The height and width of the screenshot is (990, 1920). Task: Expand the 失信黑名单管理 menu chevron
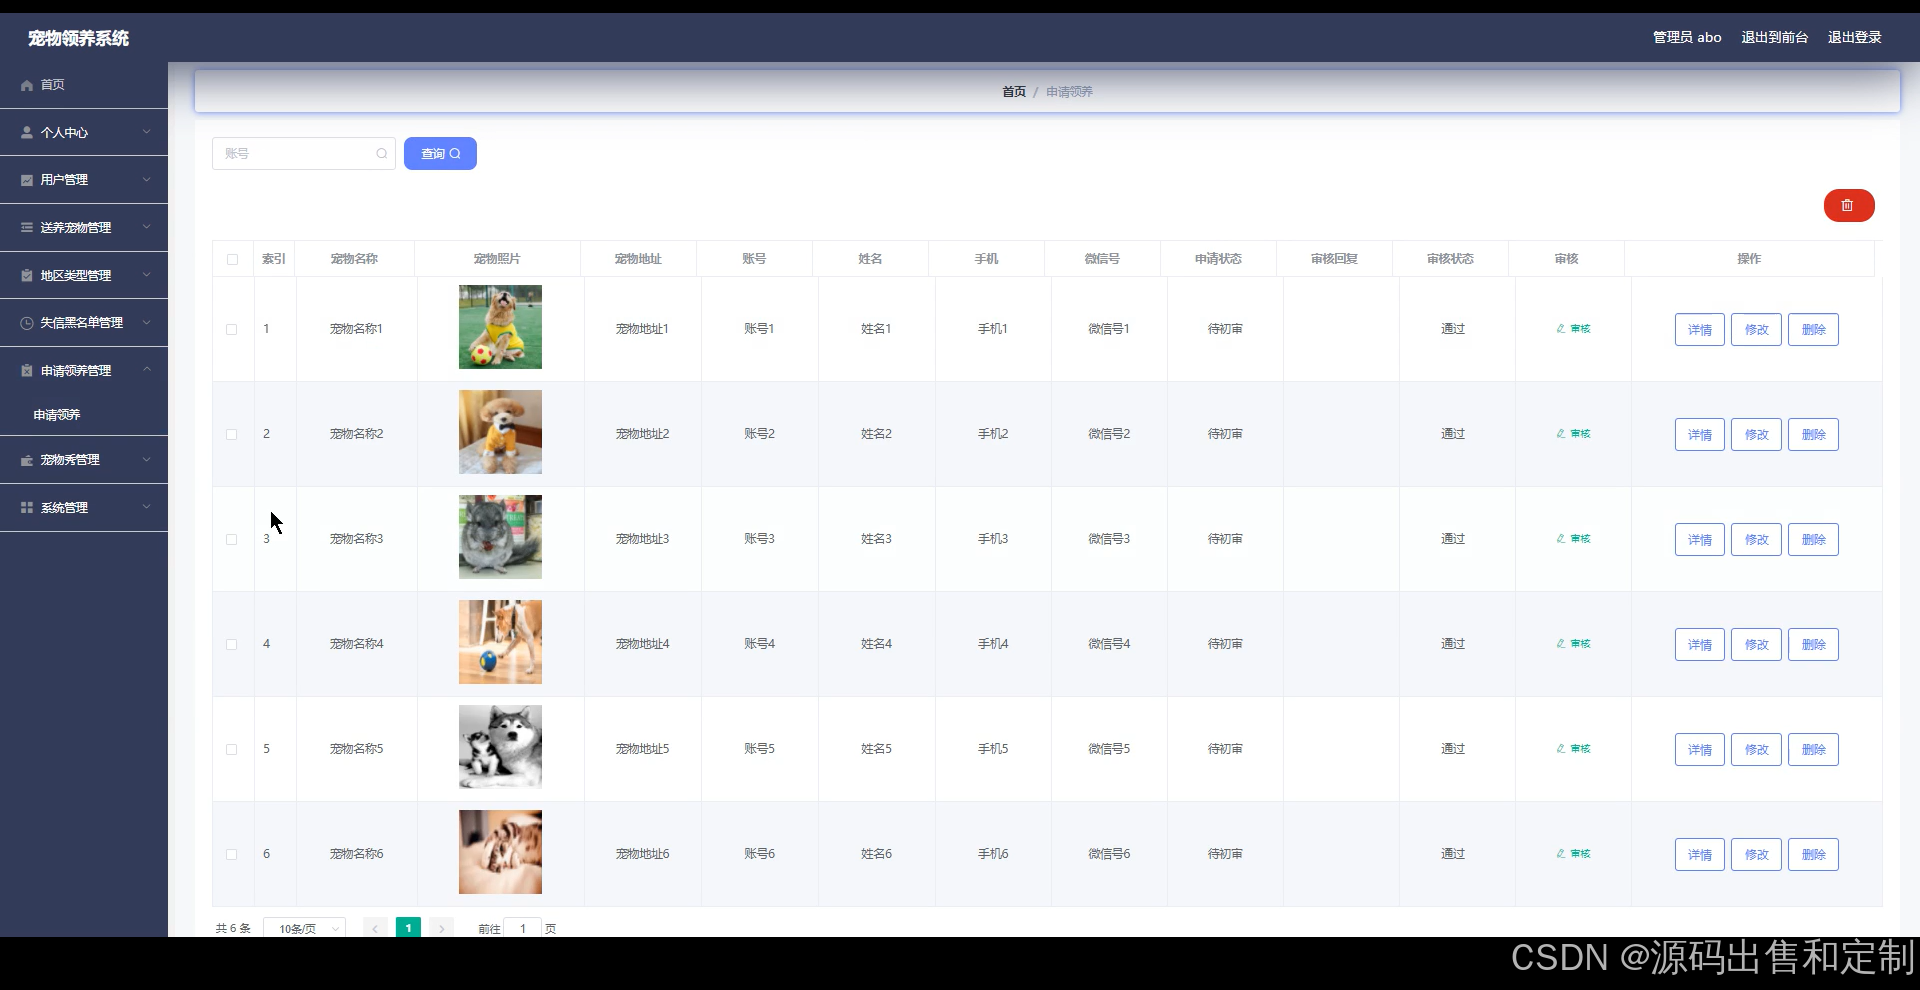point(147,322)
